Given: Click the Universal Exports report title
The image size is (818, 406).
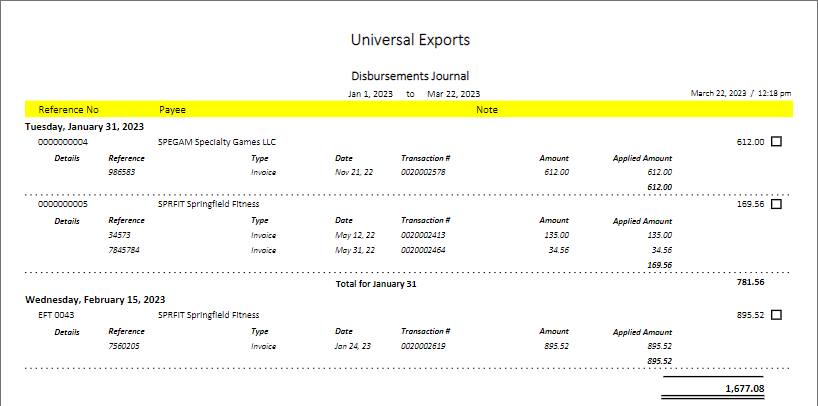Looking at the screenshot, I should click(410, 40).
